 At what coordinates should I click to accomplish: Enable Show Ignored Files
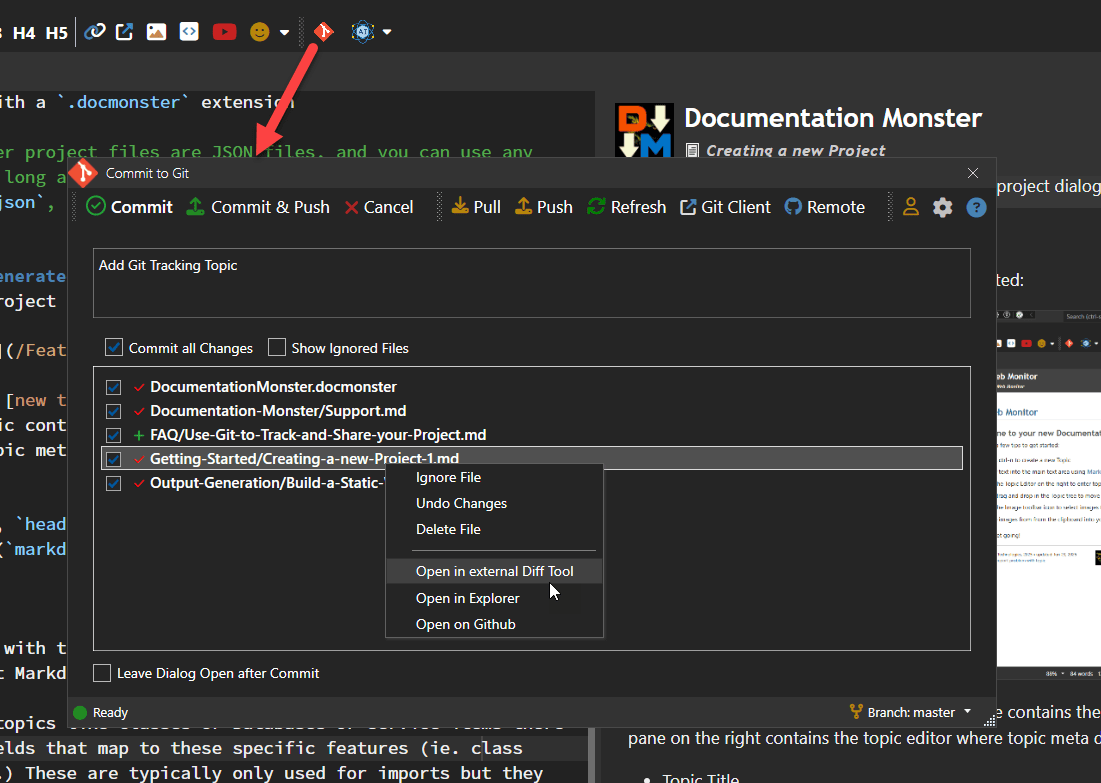(276, 348)
